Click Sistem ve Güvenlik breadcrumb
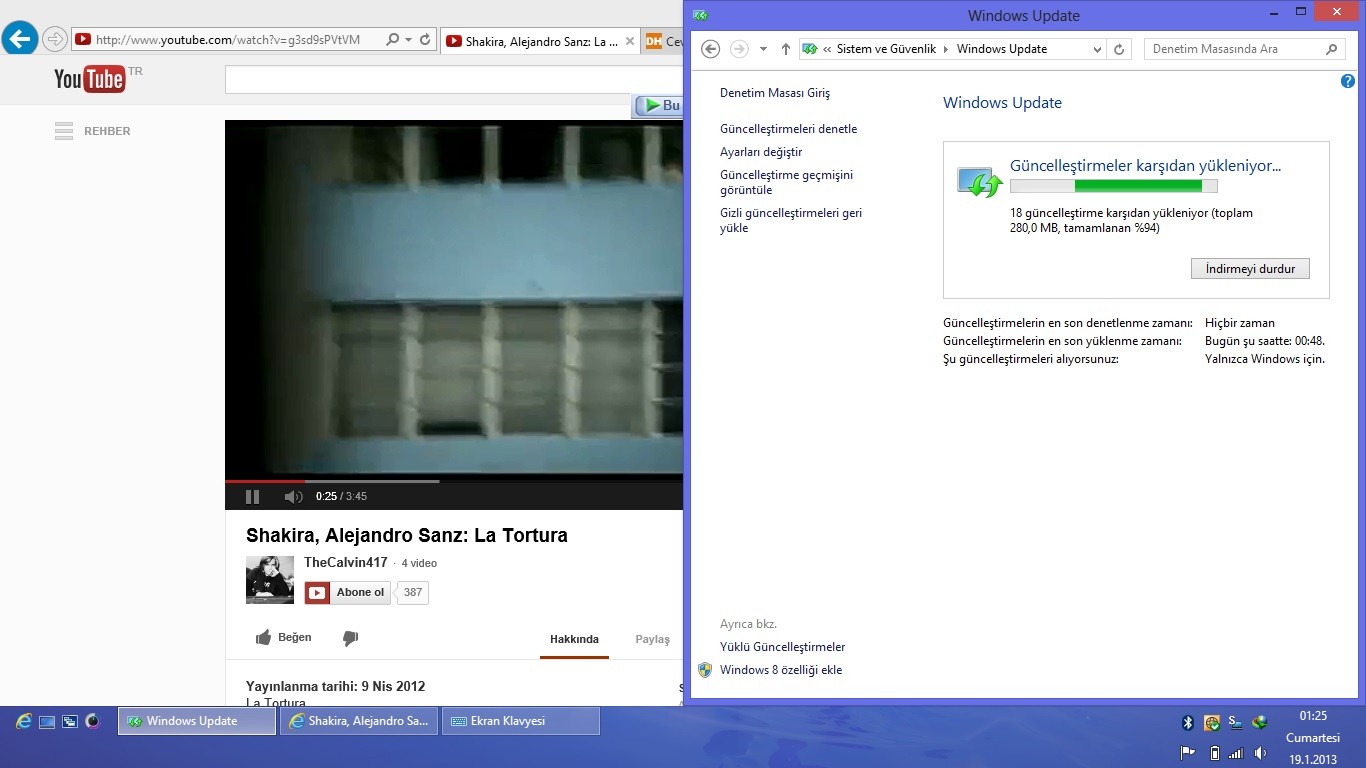 tap(886, 49)
